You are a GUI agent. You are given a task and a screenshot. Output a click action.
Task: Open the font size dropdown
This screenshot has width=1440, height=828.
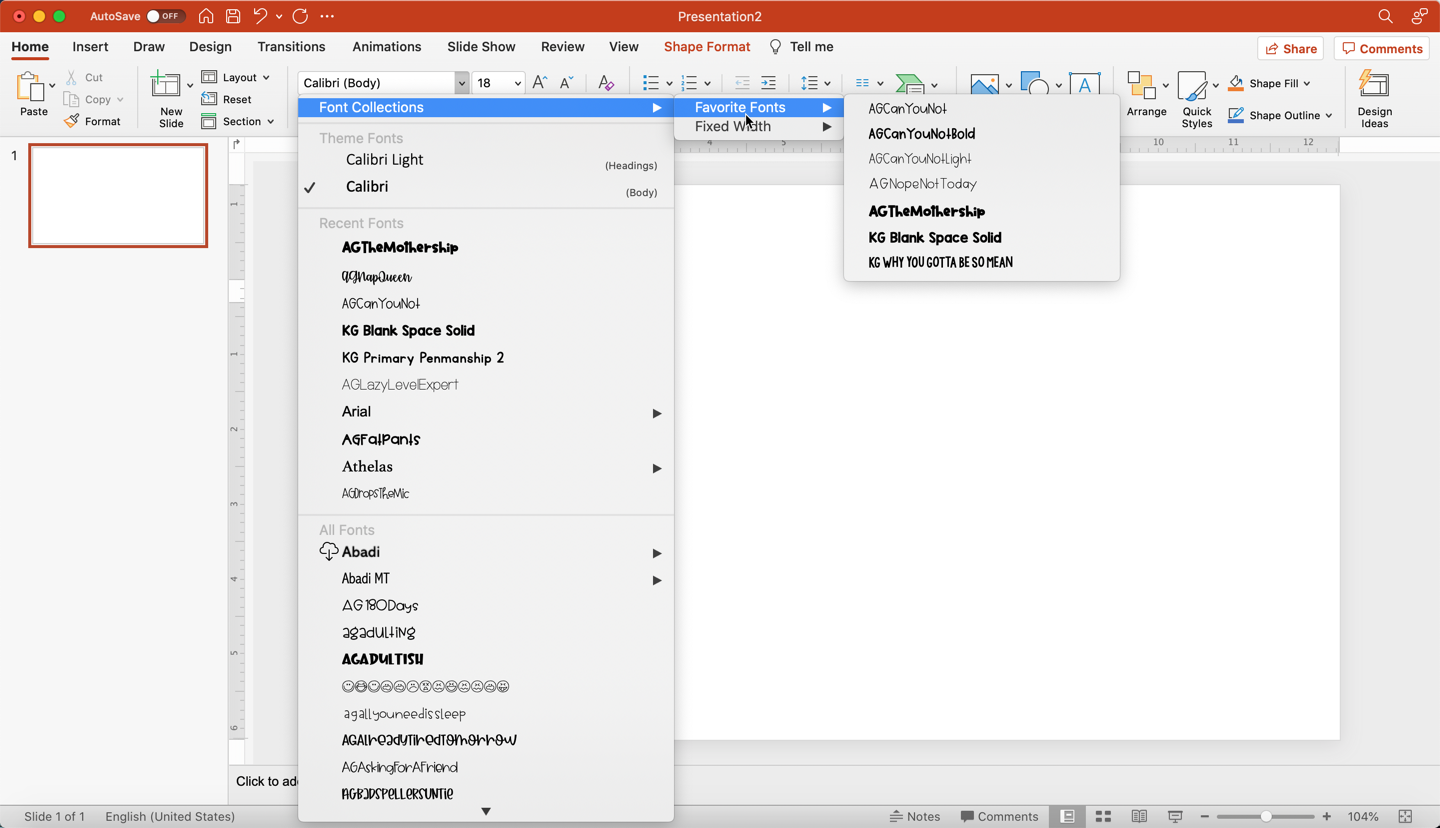[517, 83]
